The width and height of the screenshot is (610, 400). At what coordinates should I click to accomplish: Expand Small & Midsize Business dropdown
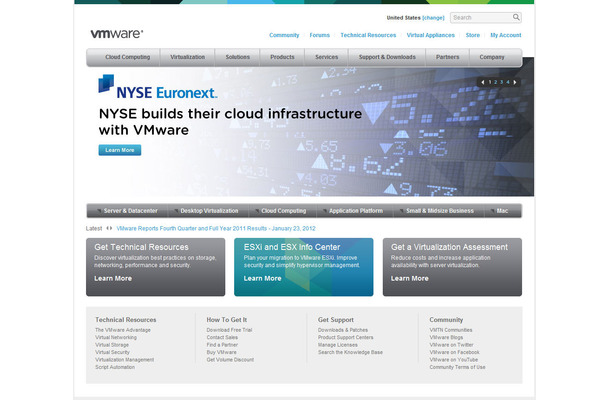pos(437,211)
